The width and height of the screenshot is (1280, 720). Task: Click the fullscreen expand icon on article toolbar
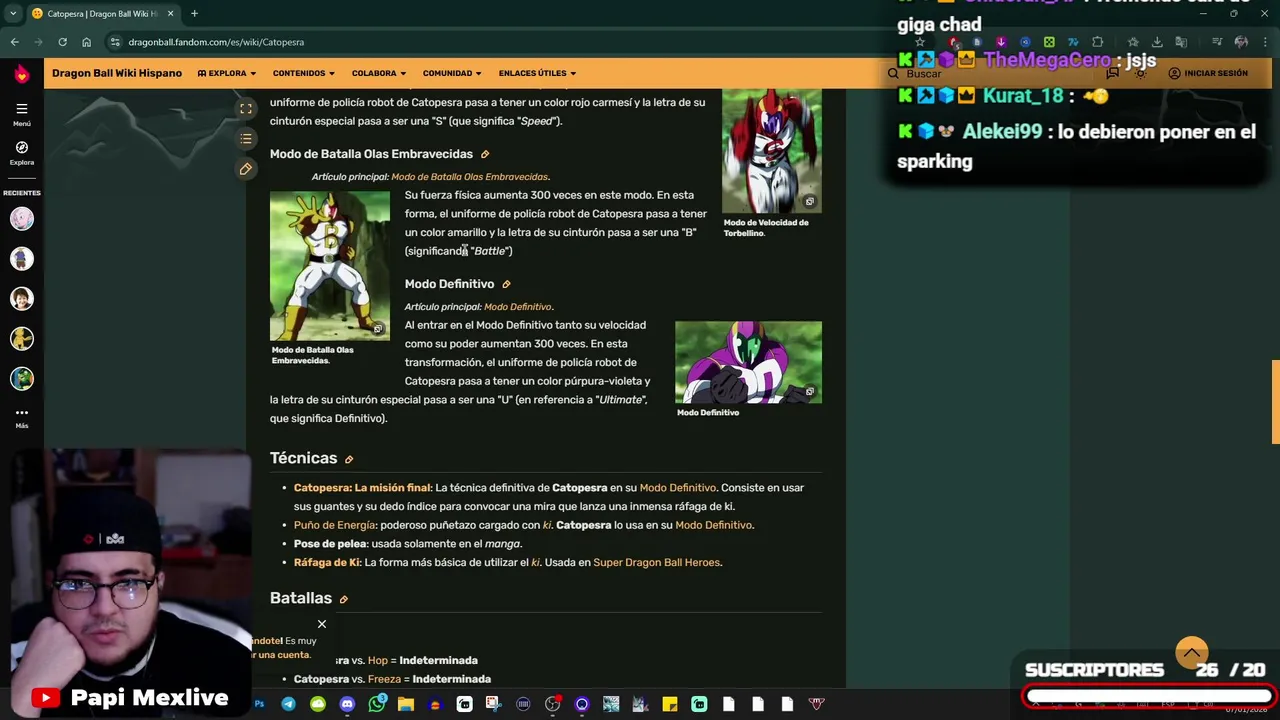pyautogui.click(x=246, y=108)
